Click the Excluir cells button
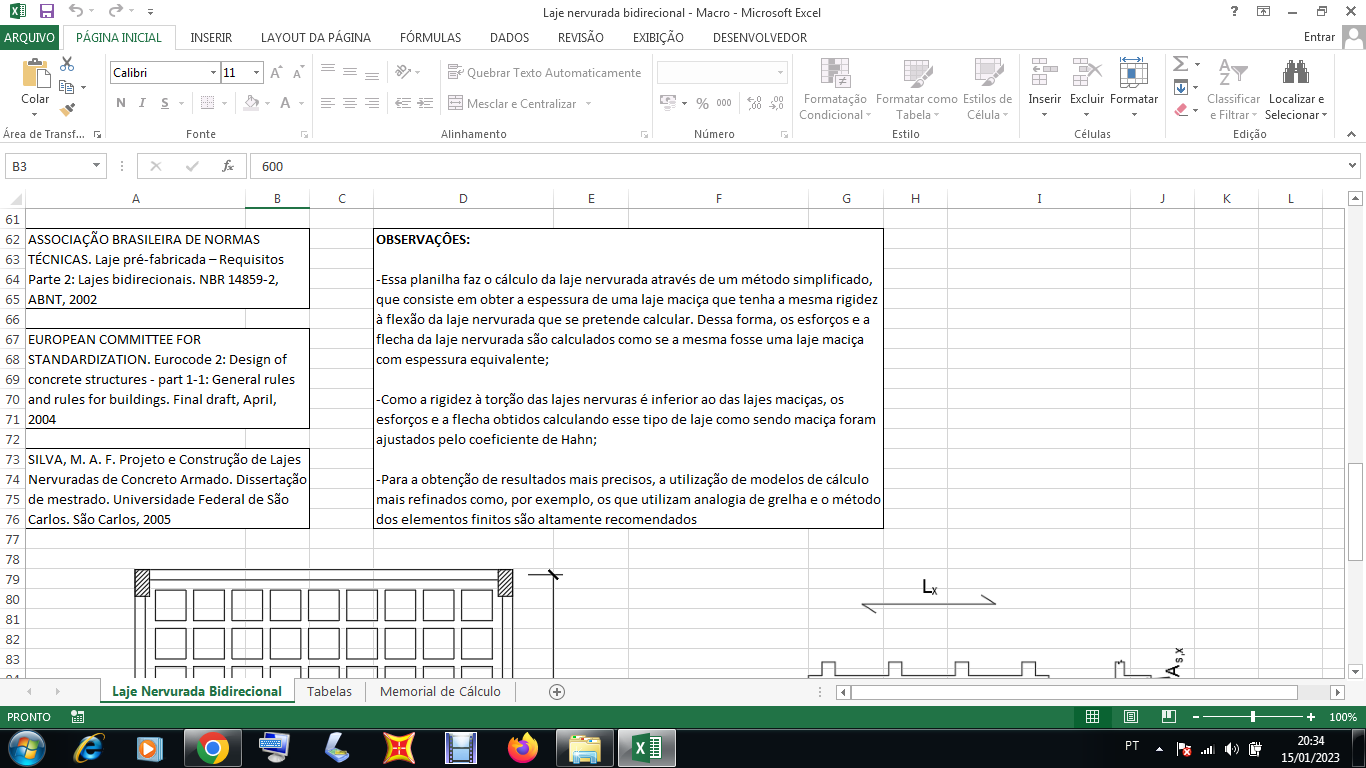Image resolution: width=1366 pixels, height=768 pixels. click(1087, 89)
